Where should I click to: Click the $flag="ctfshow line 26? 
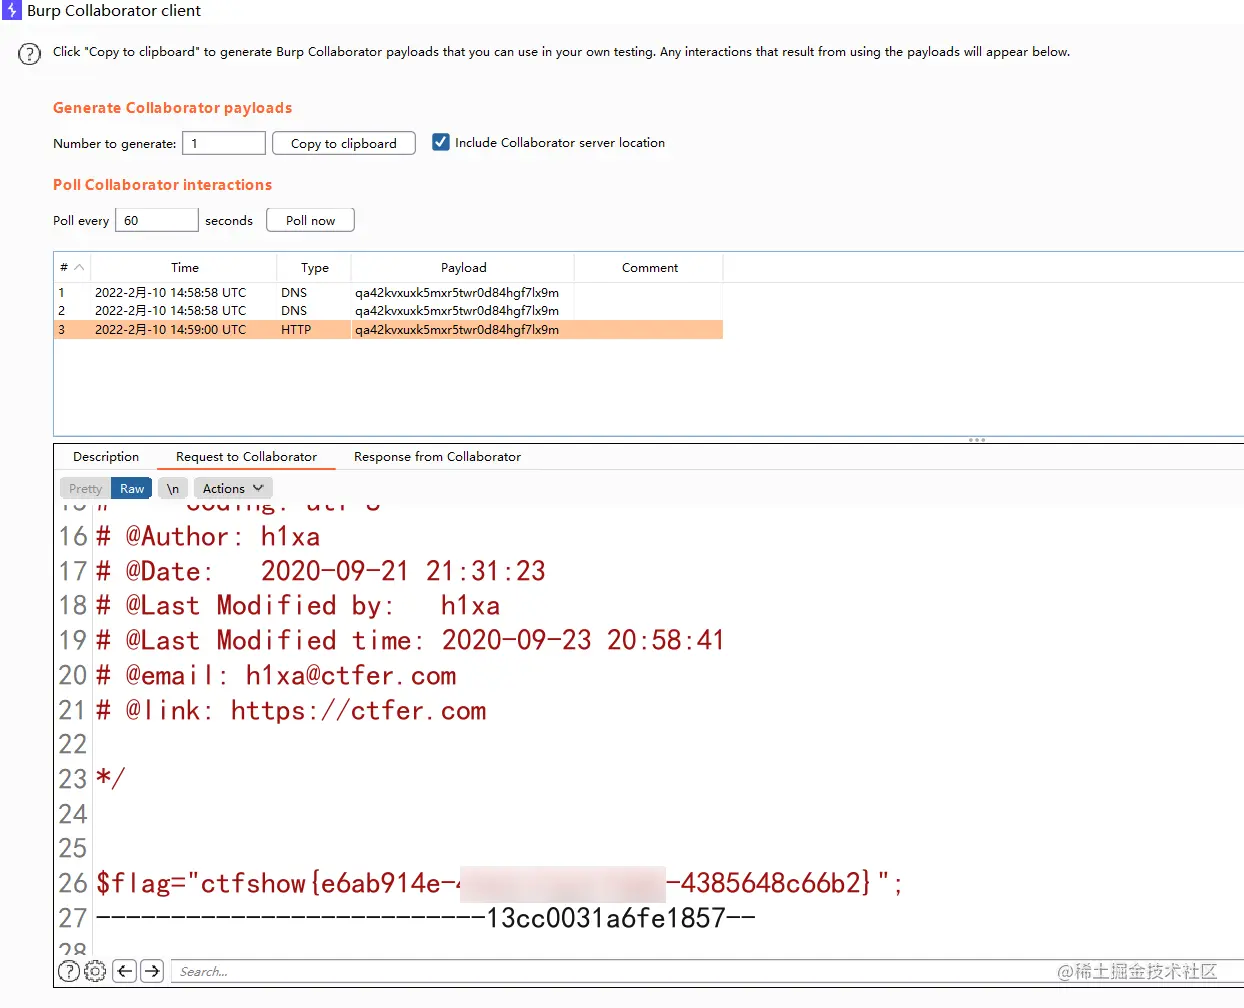click(x=500, y=883)
